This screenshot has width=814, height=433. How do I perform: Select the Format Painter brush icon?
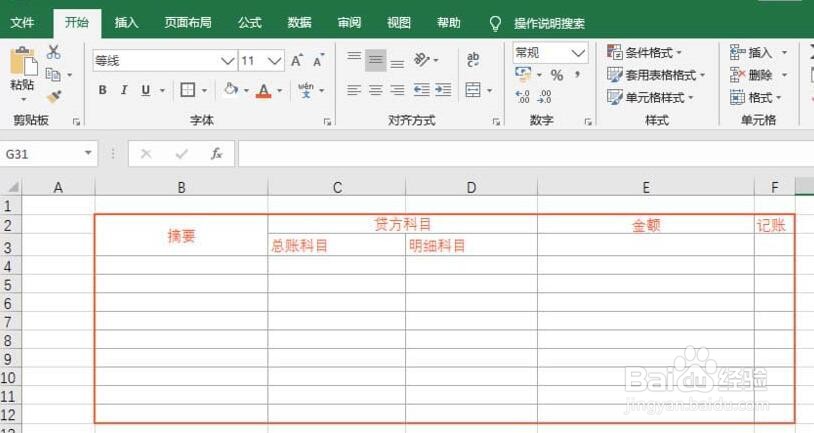[53, 97]
